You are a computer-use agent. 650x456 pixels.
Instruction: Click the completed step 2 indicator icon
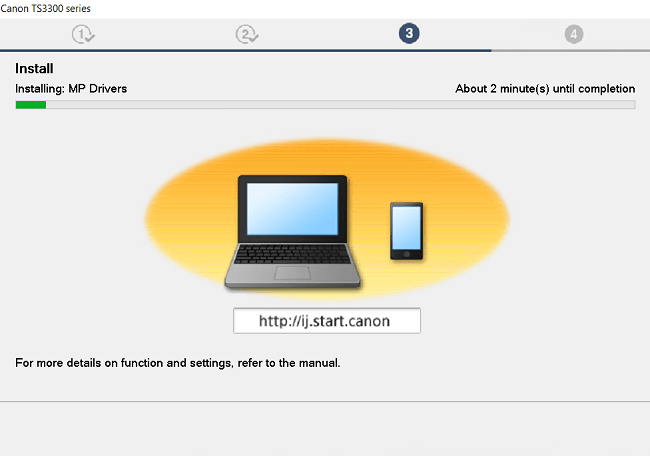coord(247,34)
